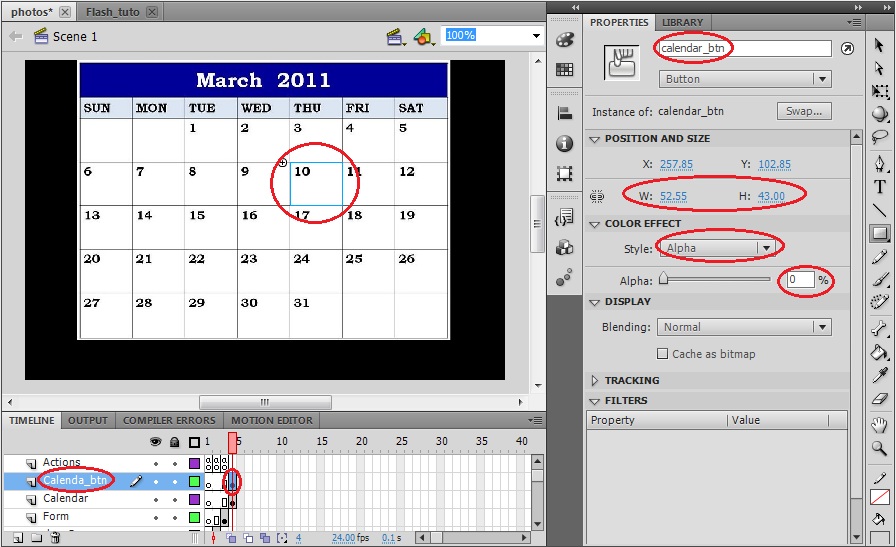The width and height of the screenshot is (896, 547).
Task: Open the Align panel icon
Action: tap(565, 113)
